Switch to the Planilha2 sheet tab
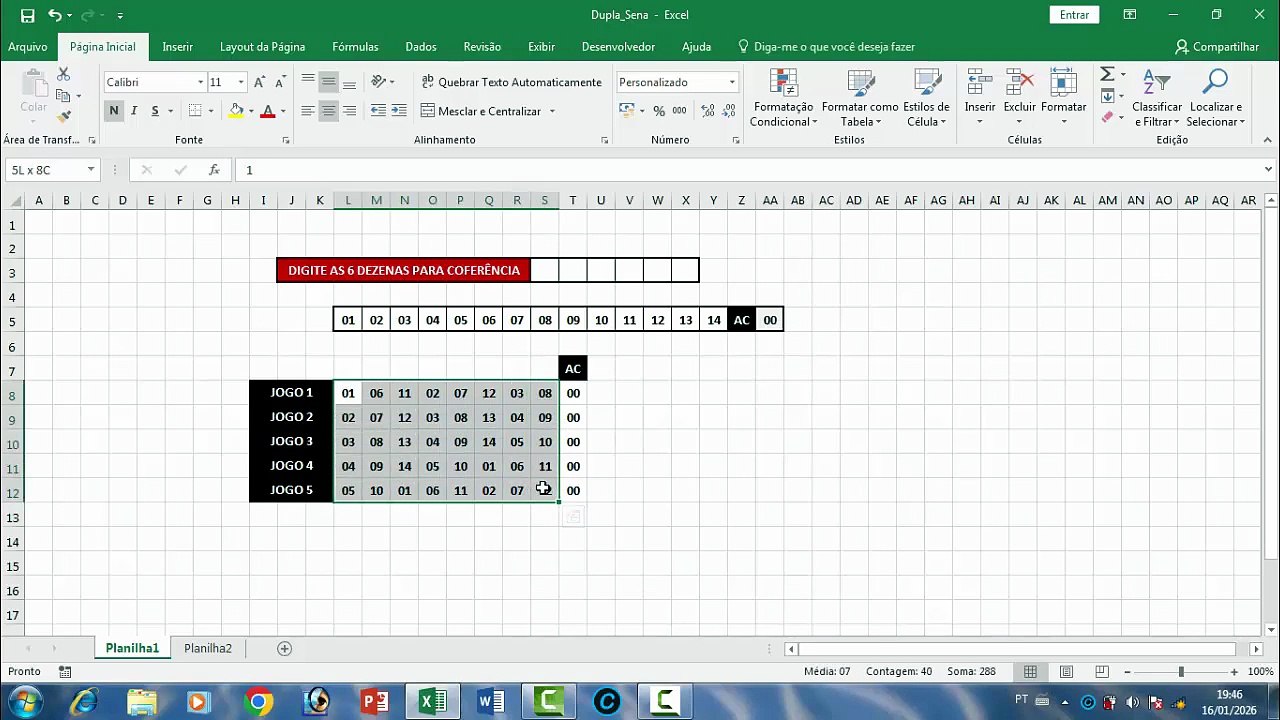1280x720 pixels. (208, 648)
